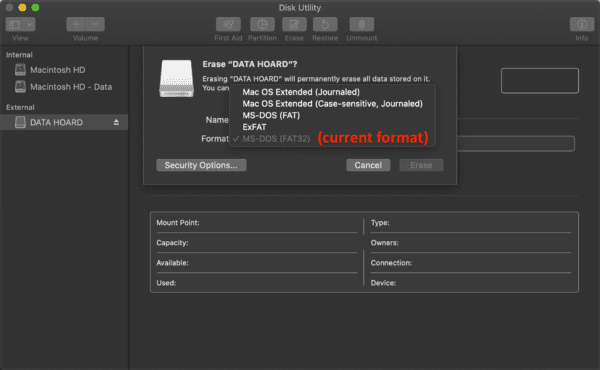Image resolution: width=600 pixels, height=370 pixels.
Task: Click the Device label
Action: coord(383,283)
